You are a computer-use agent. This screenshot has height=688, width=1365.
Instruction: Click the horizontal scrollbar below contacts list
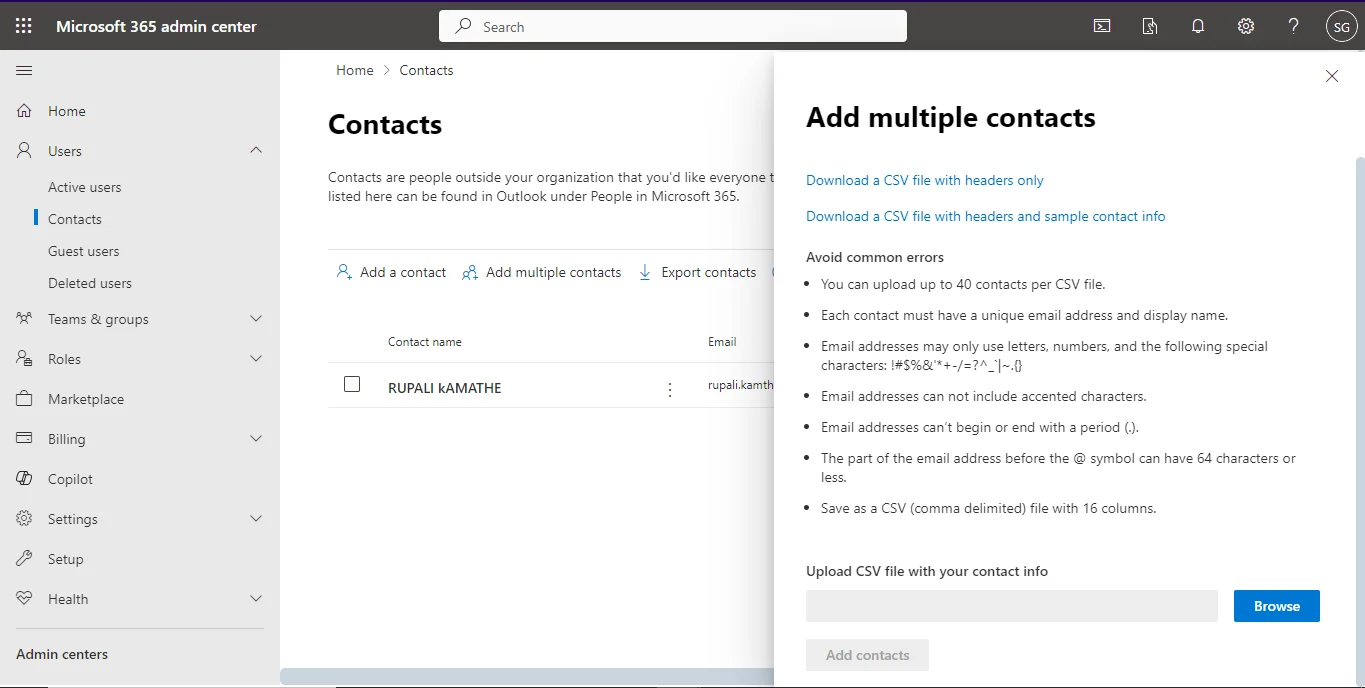(x=527, y=677)
